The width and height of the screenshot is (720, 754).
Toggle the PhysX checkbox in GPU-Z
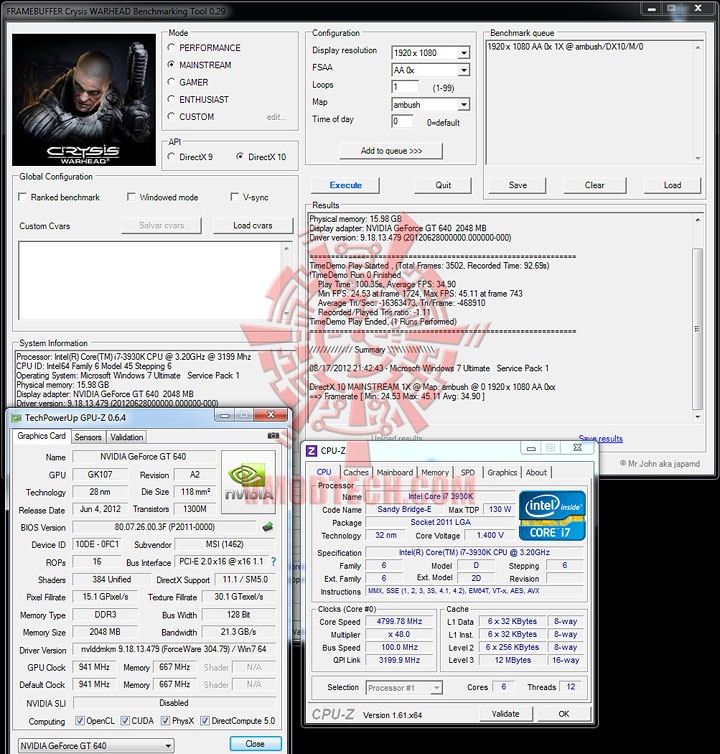pyautogui.click(x=165, y=720)
